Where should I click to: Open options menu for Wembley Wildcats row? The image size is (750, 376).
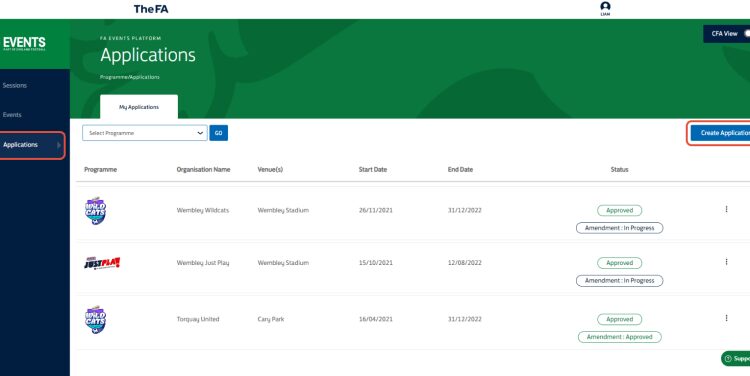coord(726,209)
